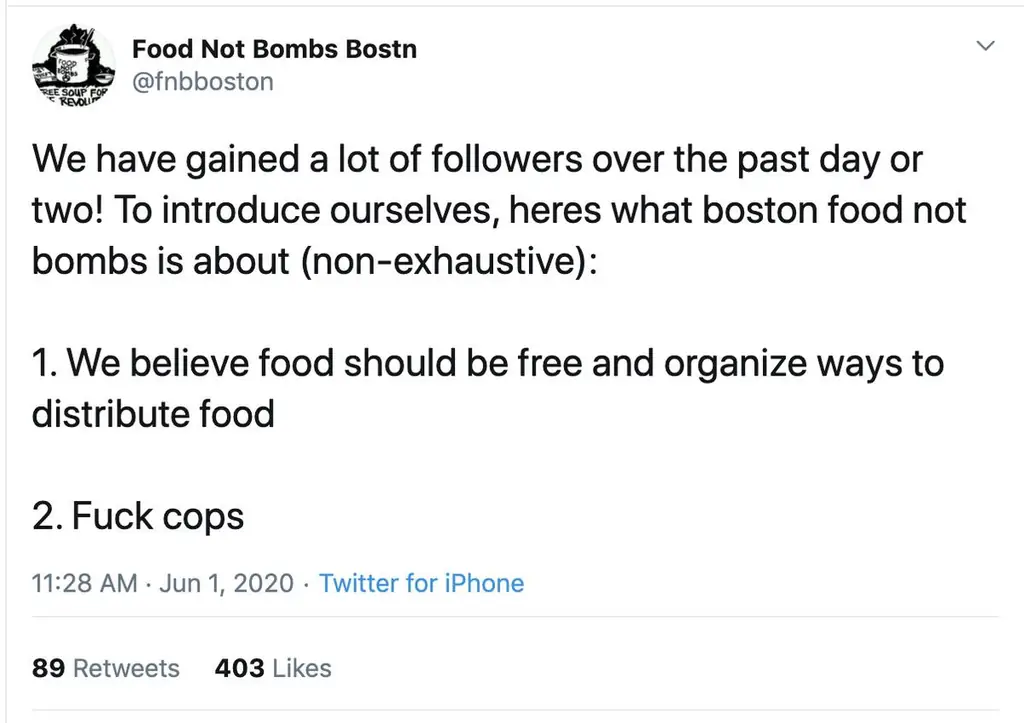Click the 'distribute food' line of text
Image resolution: width=1024 pixels, height=723 pixels.
pyautogui.click(x=153, y=414)
